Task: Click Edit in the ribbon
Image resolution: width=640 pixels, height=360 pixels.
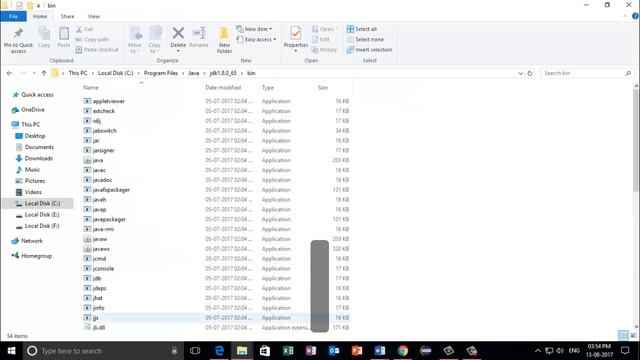Action: tap(321, 40)
